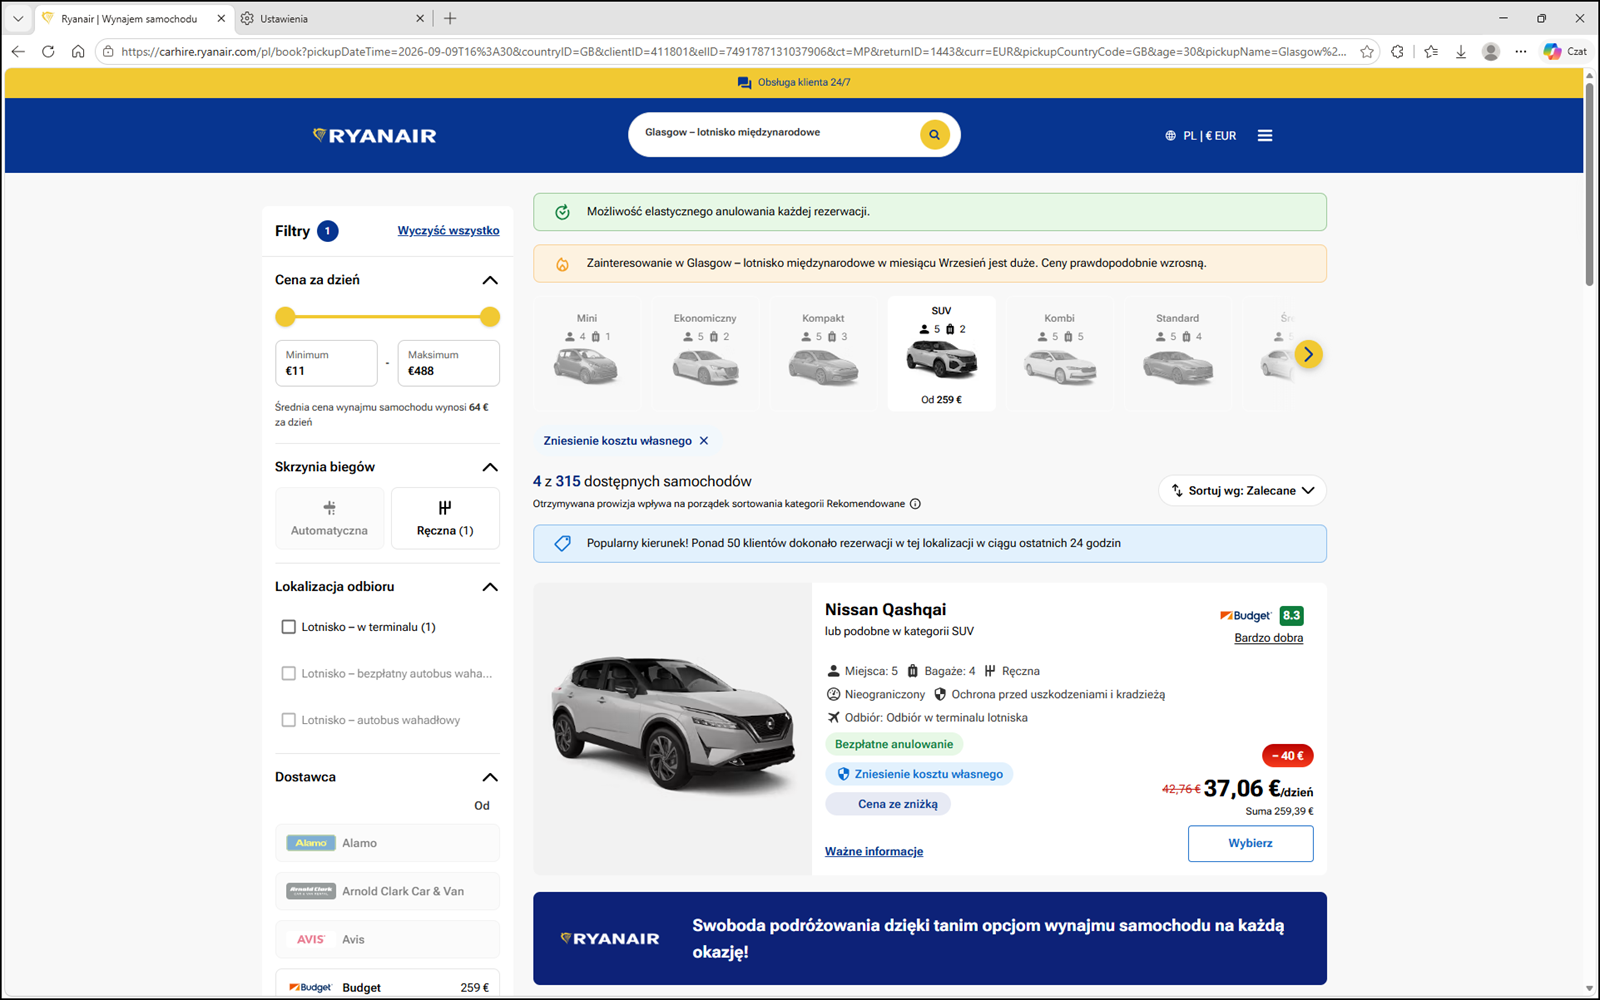The image size is (1600, 1000).
Task: Click browser back arrow
Action: tap(18, 51)
